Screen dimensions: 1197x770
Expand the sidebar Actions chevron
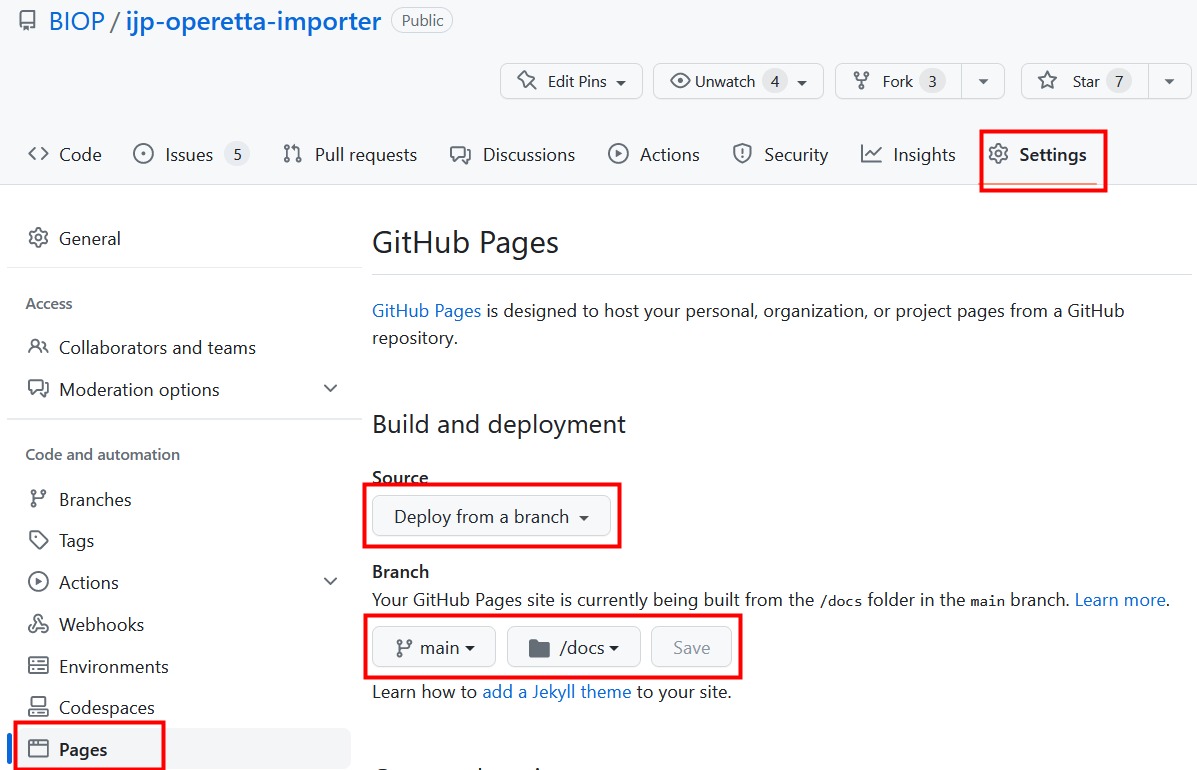click(331, 582)
